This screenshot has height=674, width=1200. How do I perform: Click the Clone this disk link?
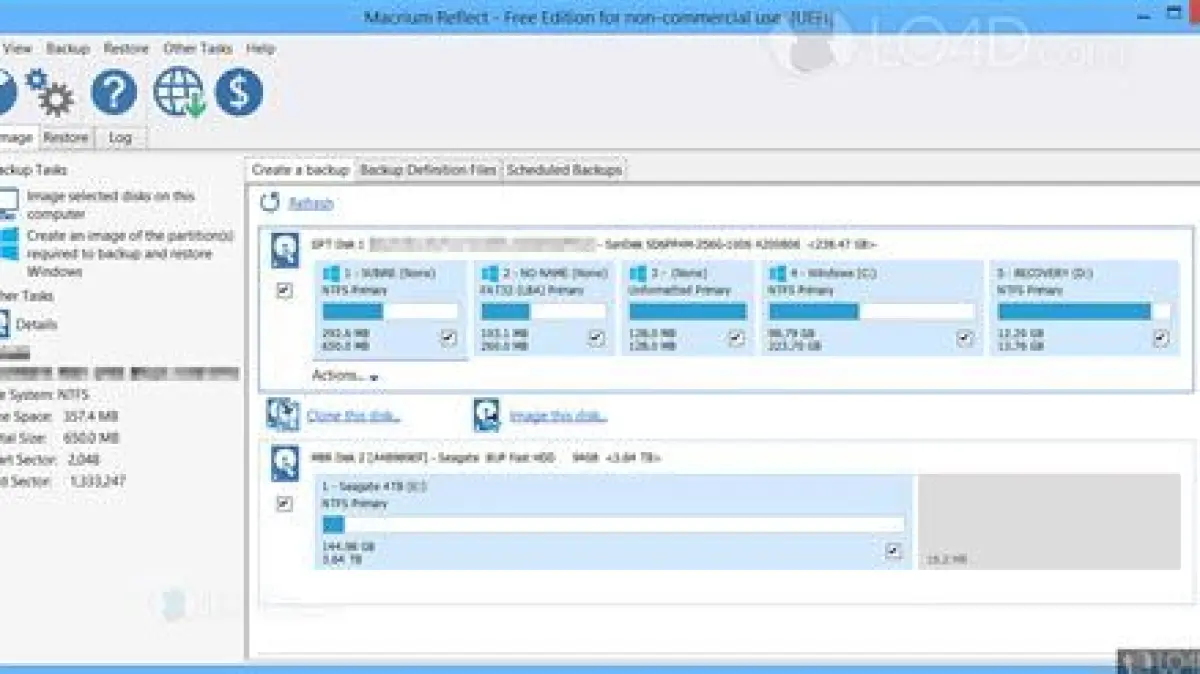click(353, 416)
